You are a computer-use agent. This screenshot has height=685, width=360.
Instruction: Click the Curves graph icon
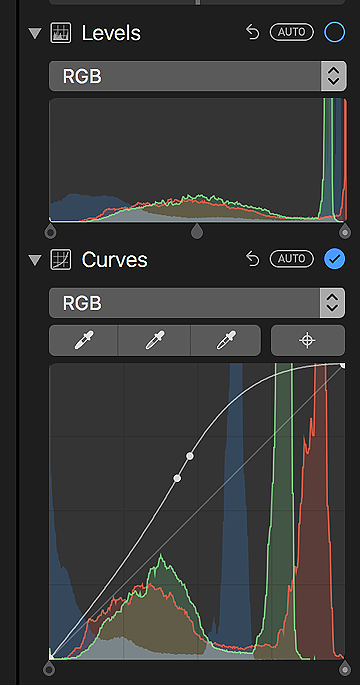pos(61,259)
